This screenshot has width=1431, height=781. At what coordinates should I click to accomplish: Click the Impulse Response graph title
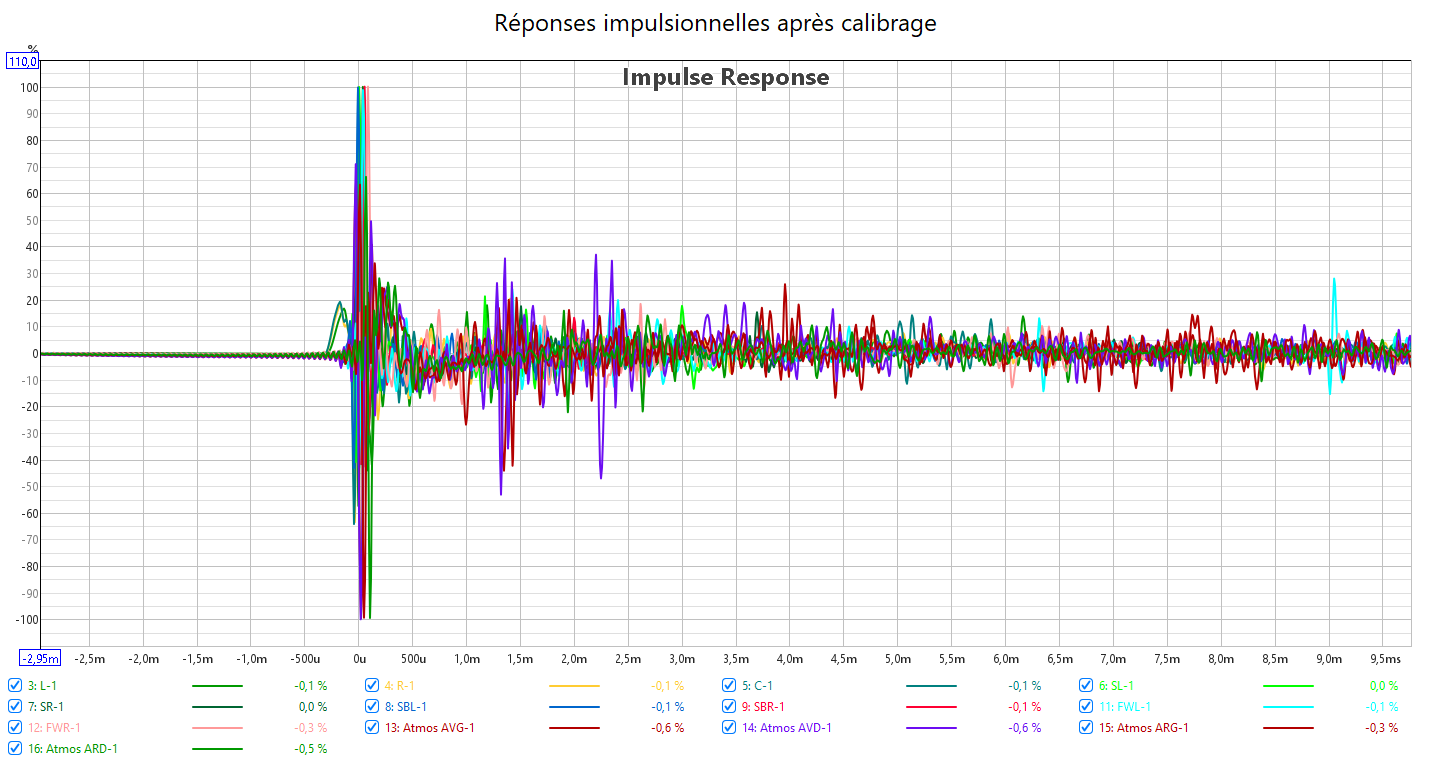725,77
